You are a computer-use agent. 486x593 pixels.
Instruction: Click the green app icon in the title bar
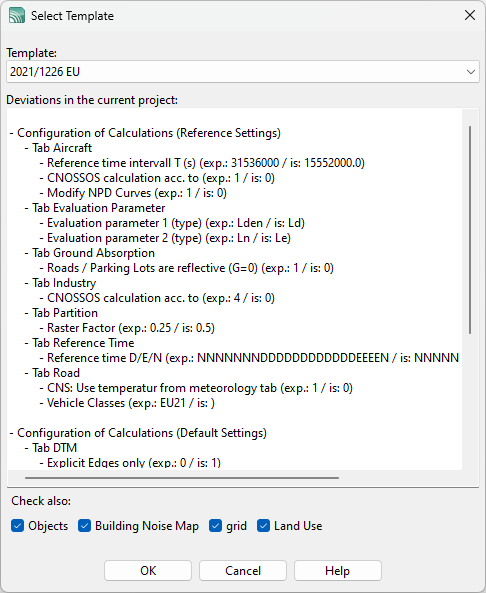(x=17, y=16)
